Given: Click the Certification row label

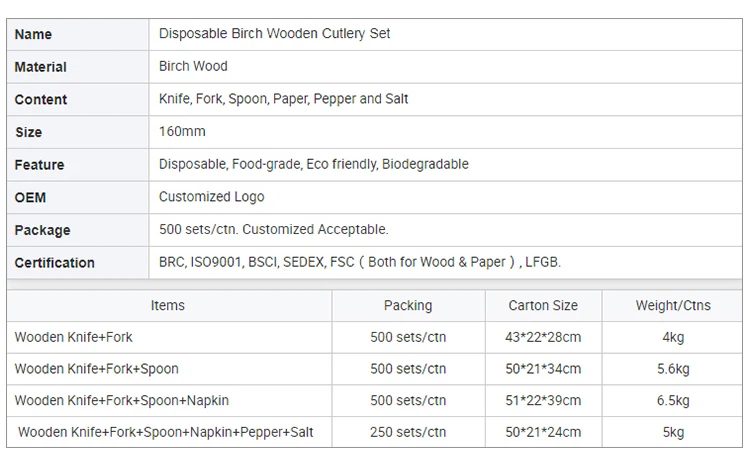Looking at the screenshot, I should point(55,263).
